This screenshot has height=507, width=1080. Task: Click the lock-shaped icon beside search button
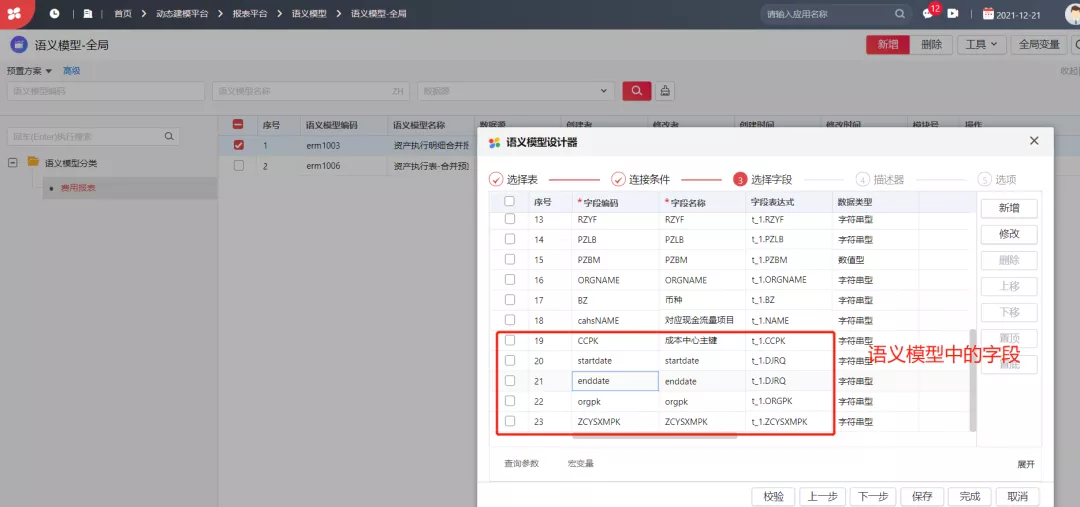pyautogui.click(x=665, y=90)
